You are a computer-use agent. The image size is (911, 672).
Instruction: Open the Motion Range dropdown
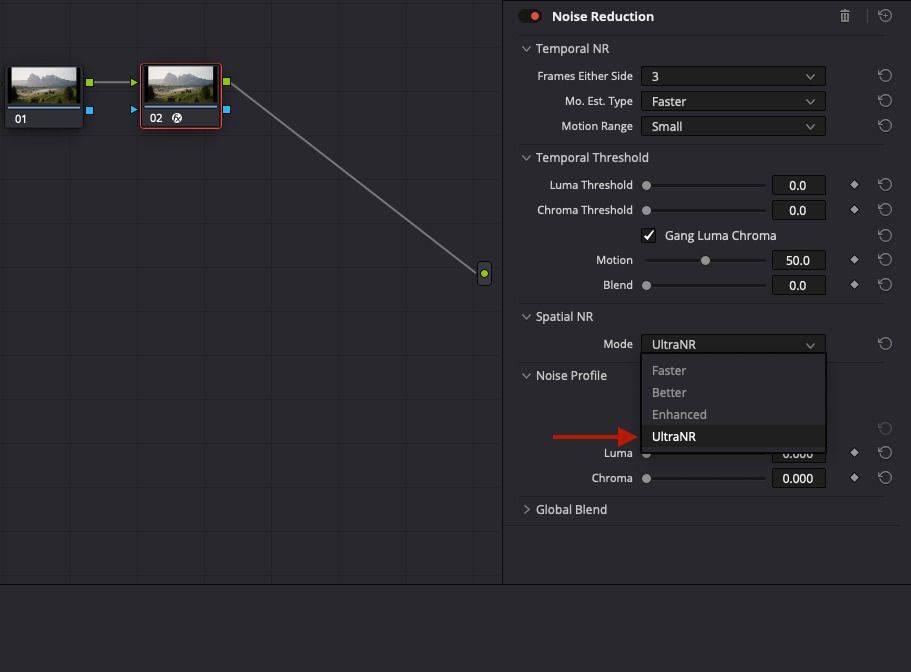732,126
